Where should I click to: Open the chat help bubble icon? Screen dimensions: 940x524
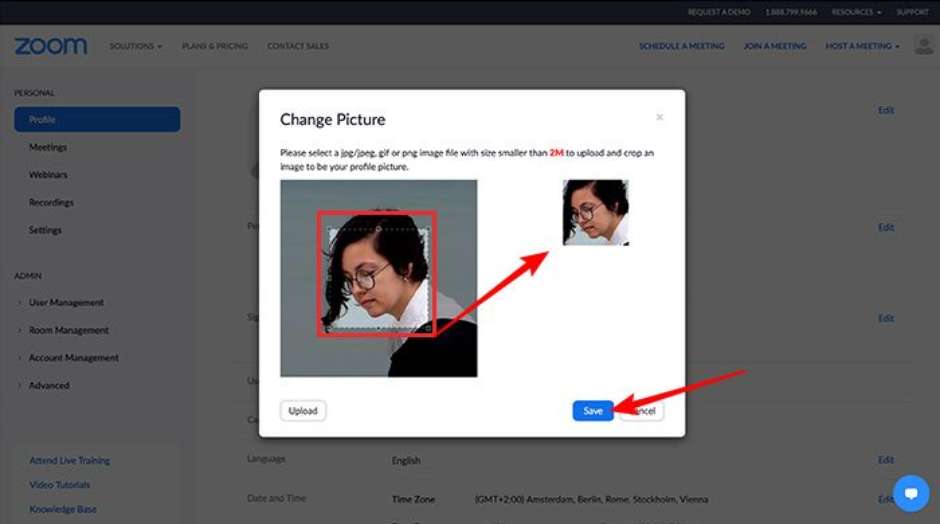coord(910,493)
